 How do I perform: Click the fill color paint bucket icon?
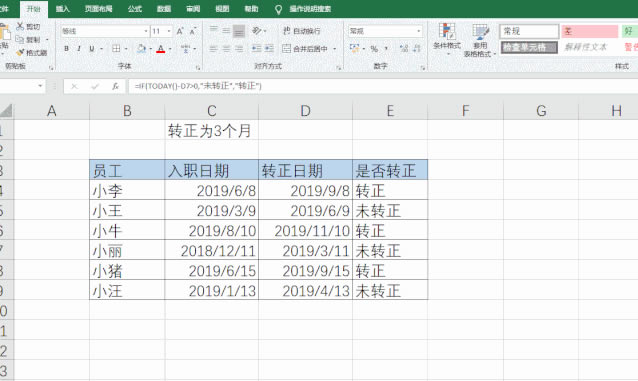(141, 48)
